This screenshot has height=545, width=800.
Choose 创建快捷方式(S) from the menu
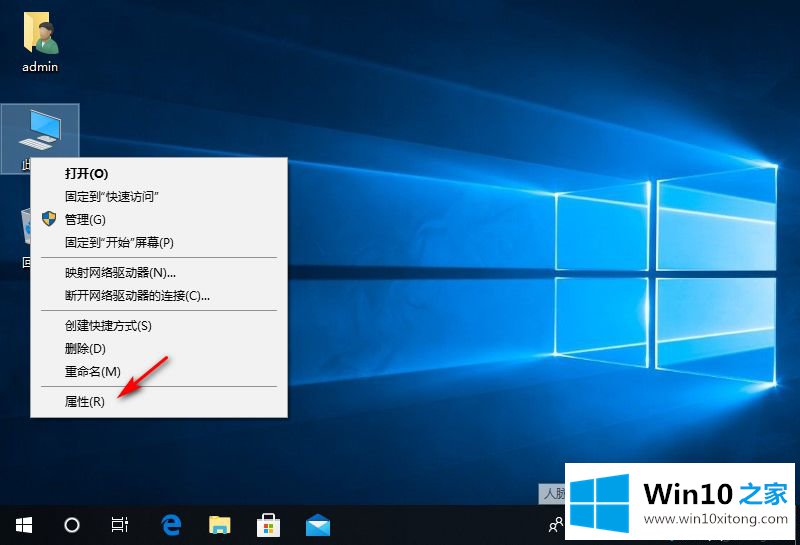coord(108,325)
